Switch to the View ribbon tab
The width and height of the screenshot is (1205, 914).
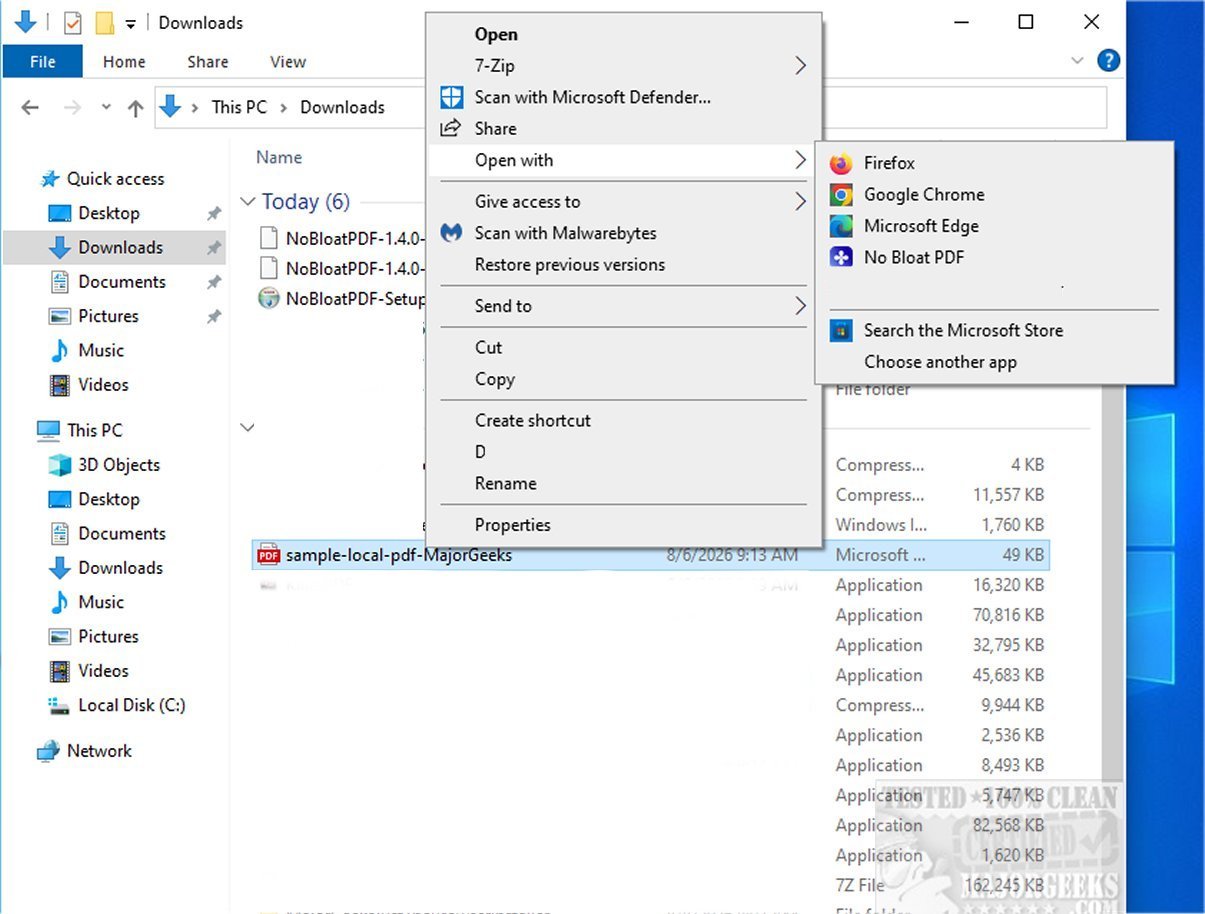288,62
